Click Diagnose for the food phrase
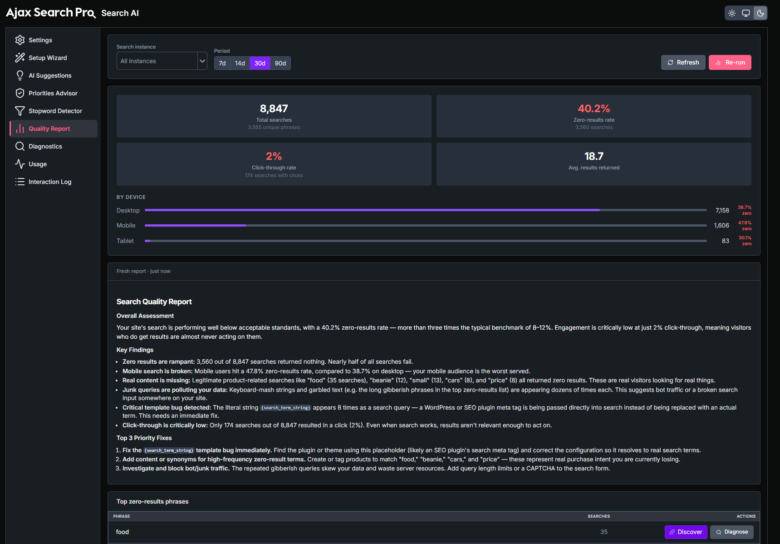780x544 pixels. 732,532
